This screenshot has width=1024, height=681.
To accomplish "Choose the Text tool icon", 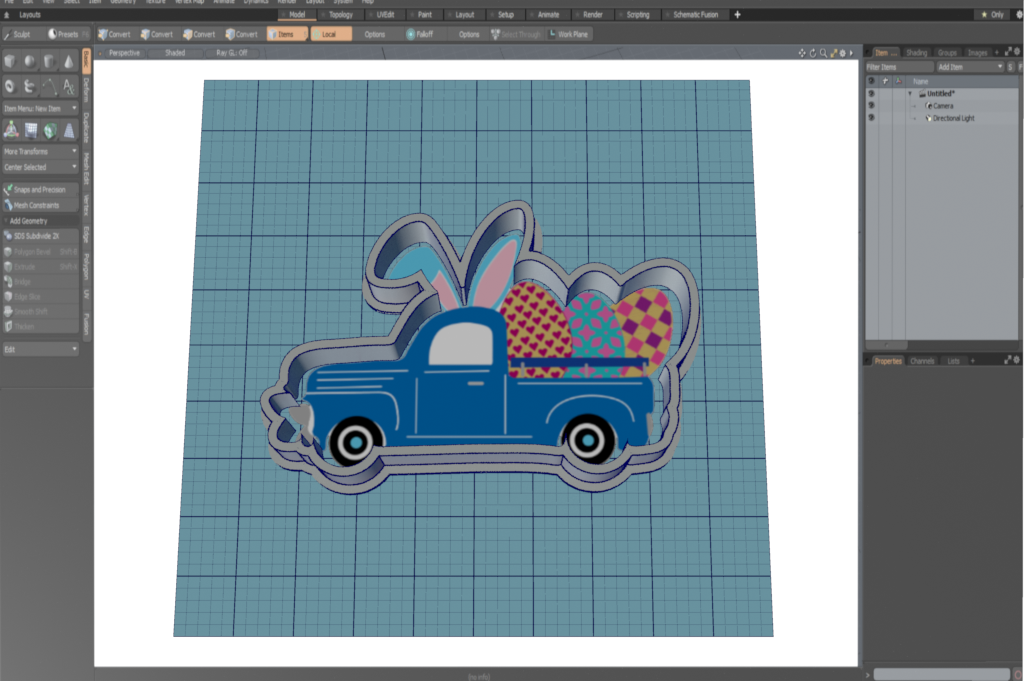I will pos(68,87).
